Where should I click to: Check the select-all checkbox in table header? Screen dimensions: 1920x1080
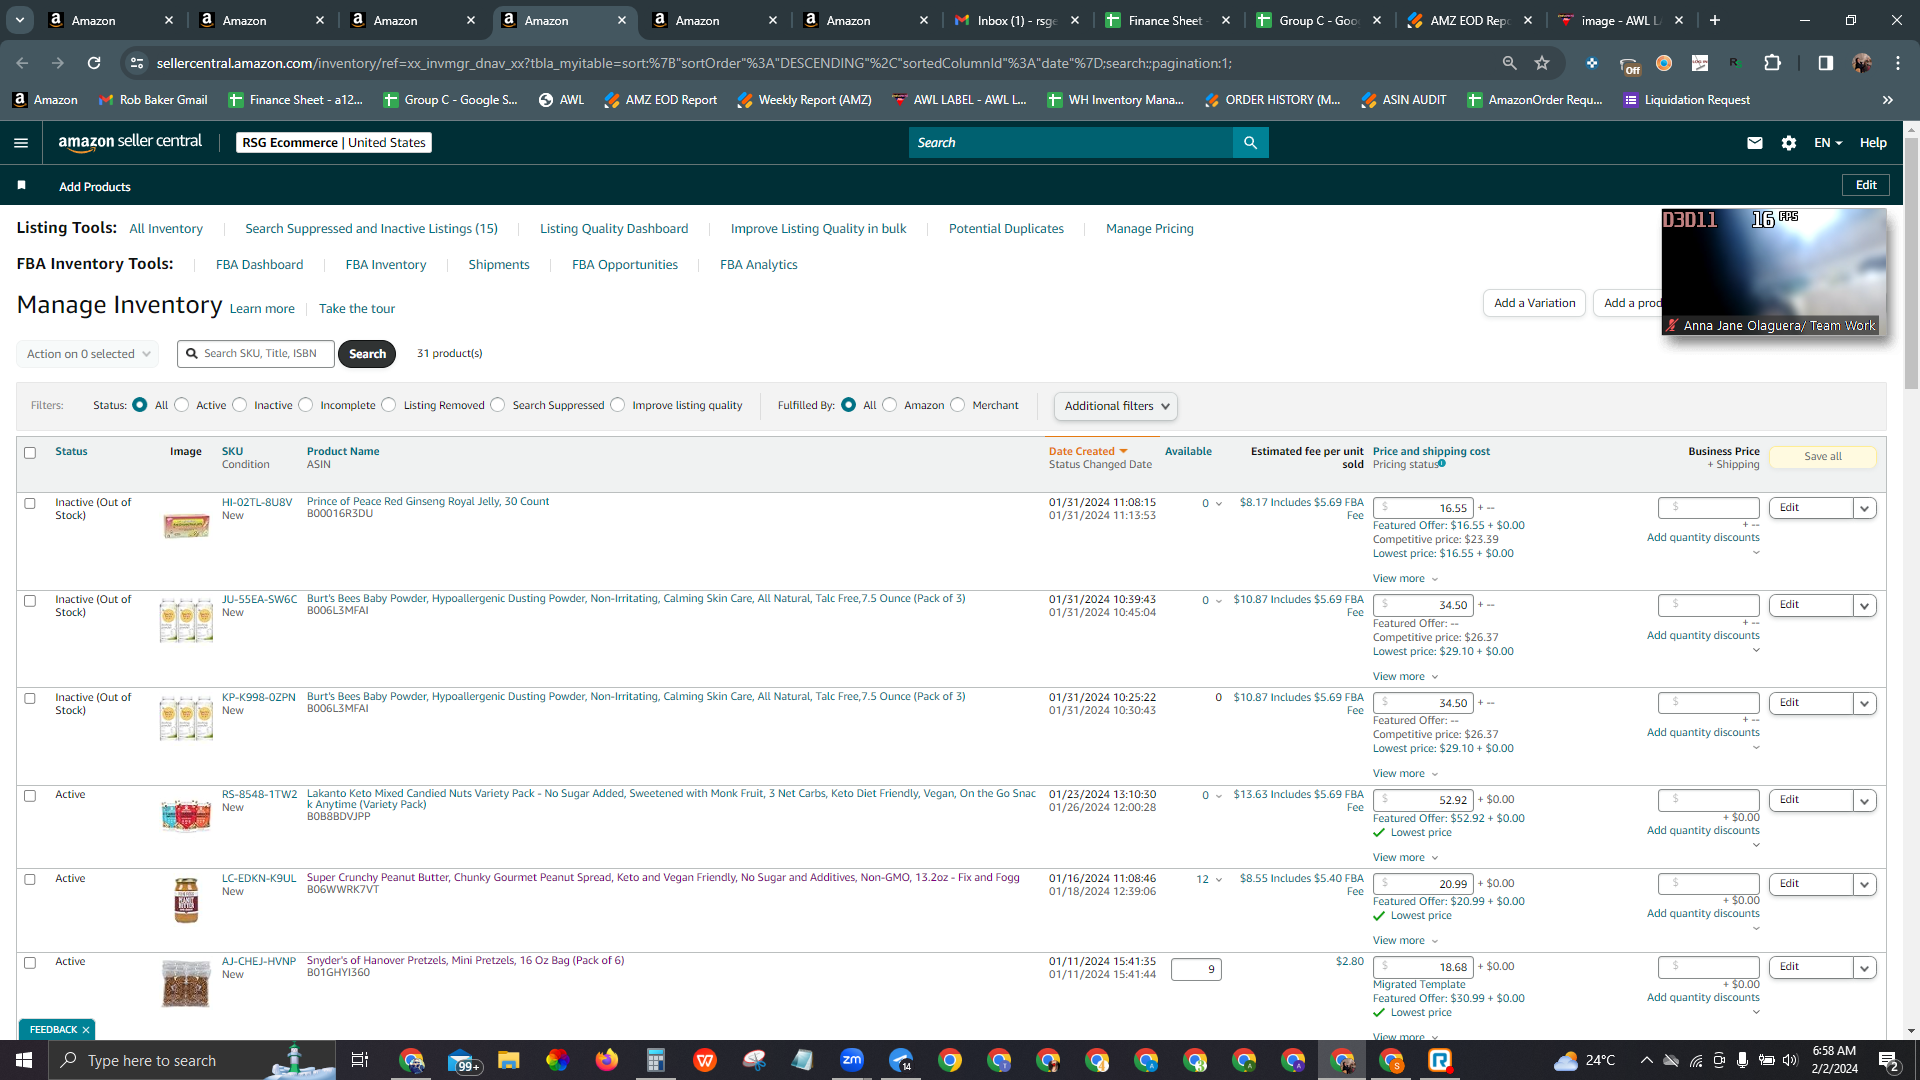[x=30, y=453]
